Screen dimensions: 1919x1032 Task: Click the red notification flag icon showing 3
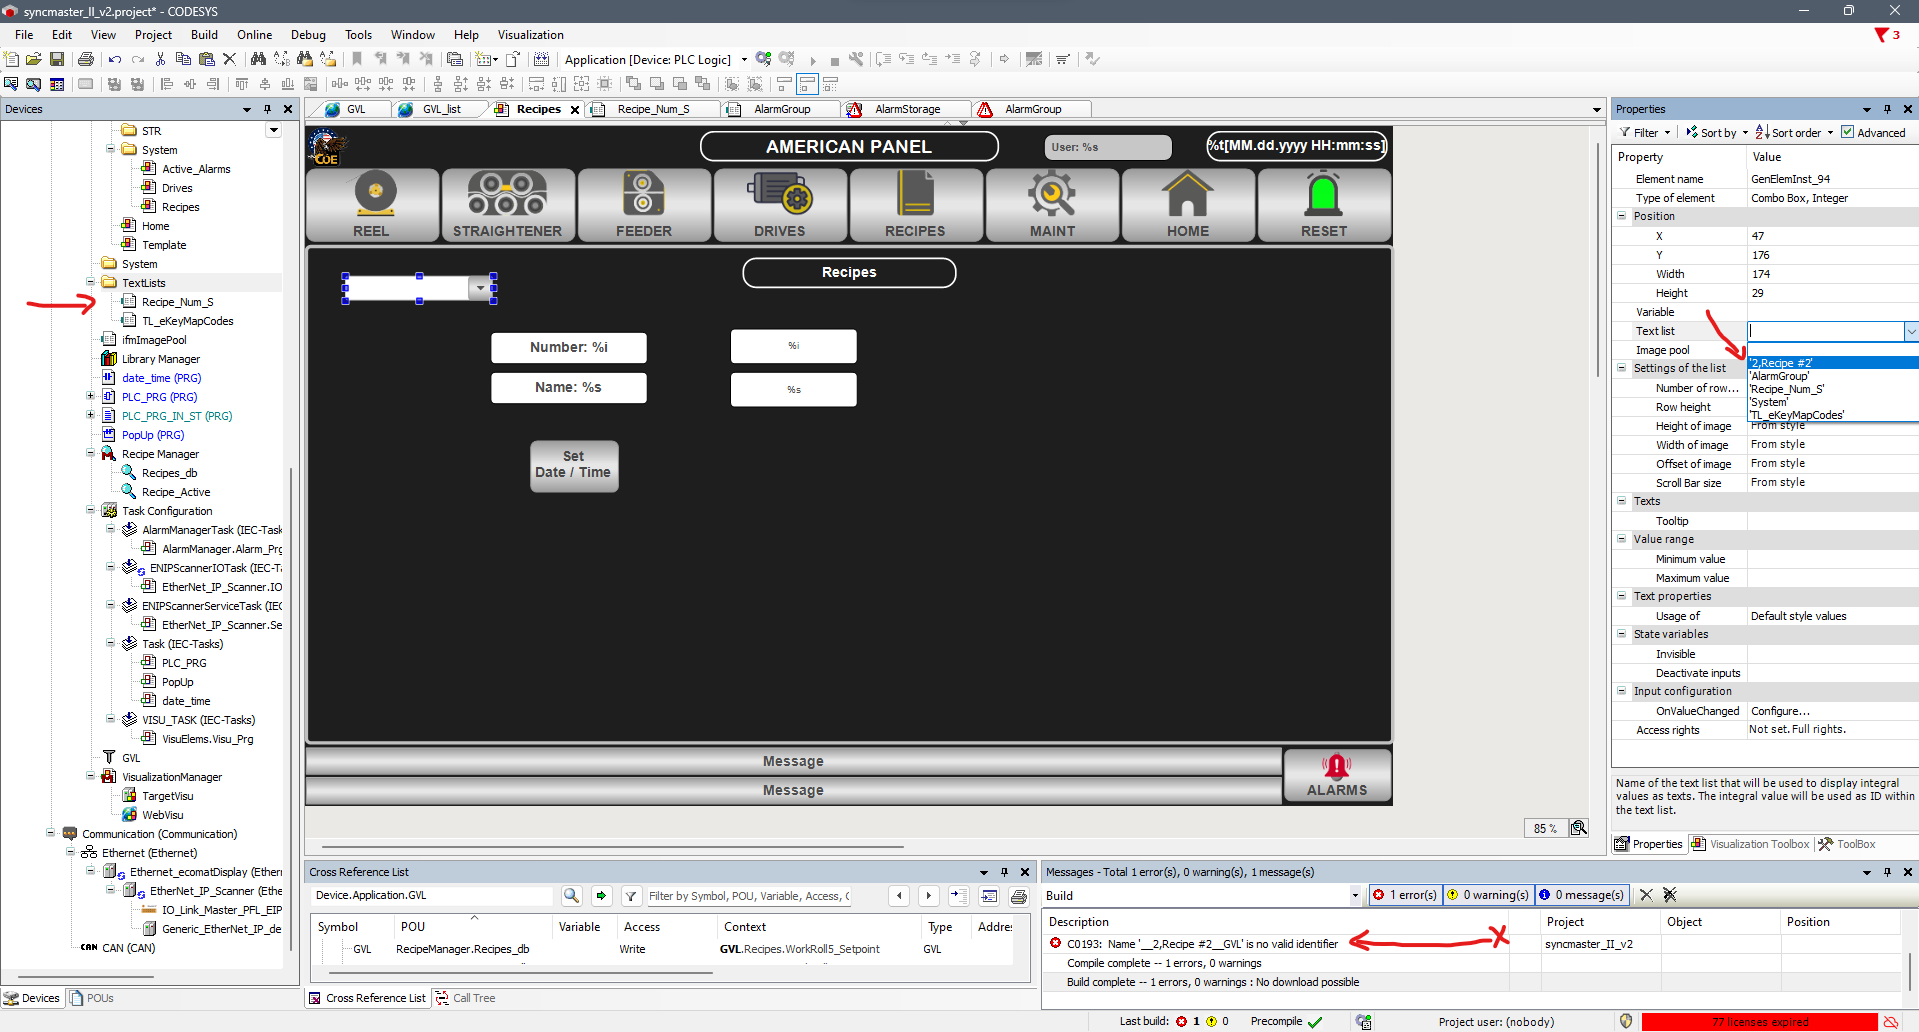(x=1882, y=35)
